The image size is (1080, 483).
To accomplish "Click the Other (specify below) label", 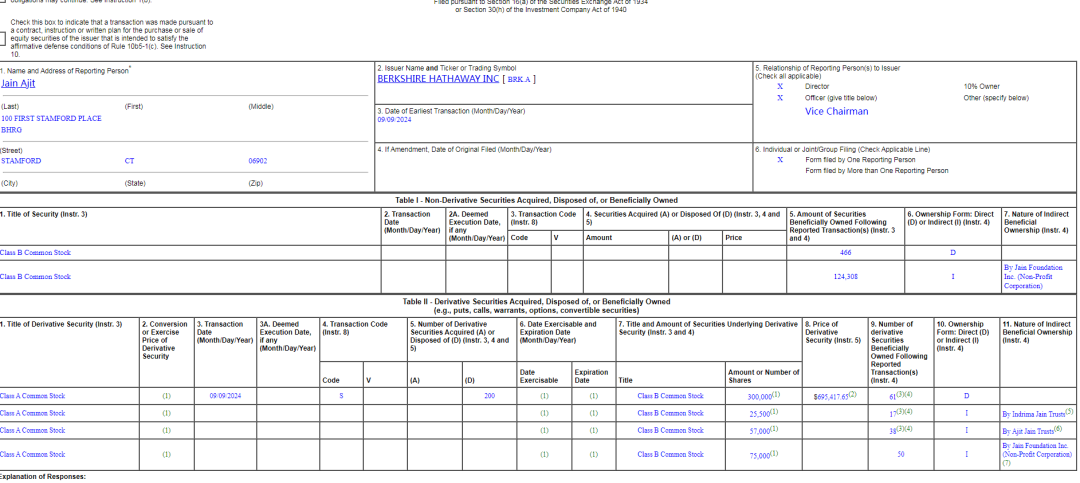I will (996, 98).
